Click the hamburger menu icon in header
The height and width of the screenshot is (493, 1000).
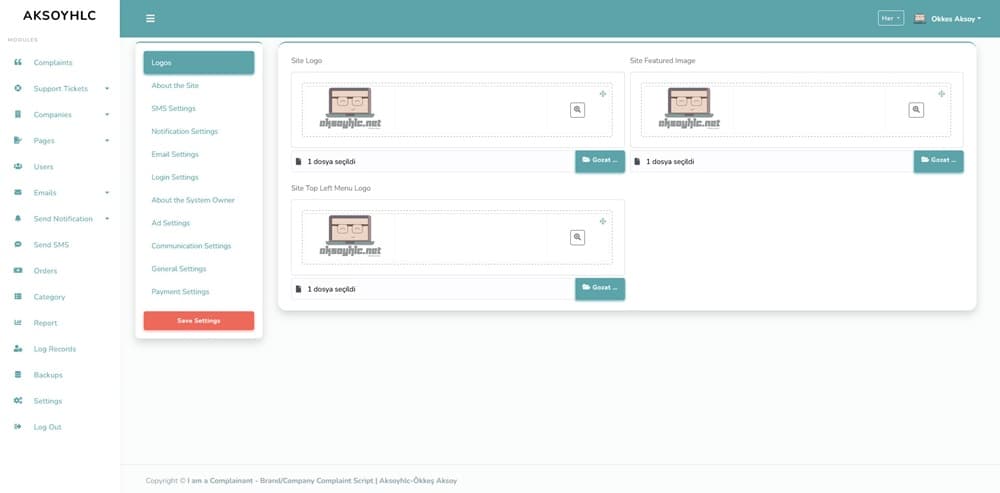point(150,18)
